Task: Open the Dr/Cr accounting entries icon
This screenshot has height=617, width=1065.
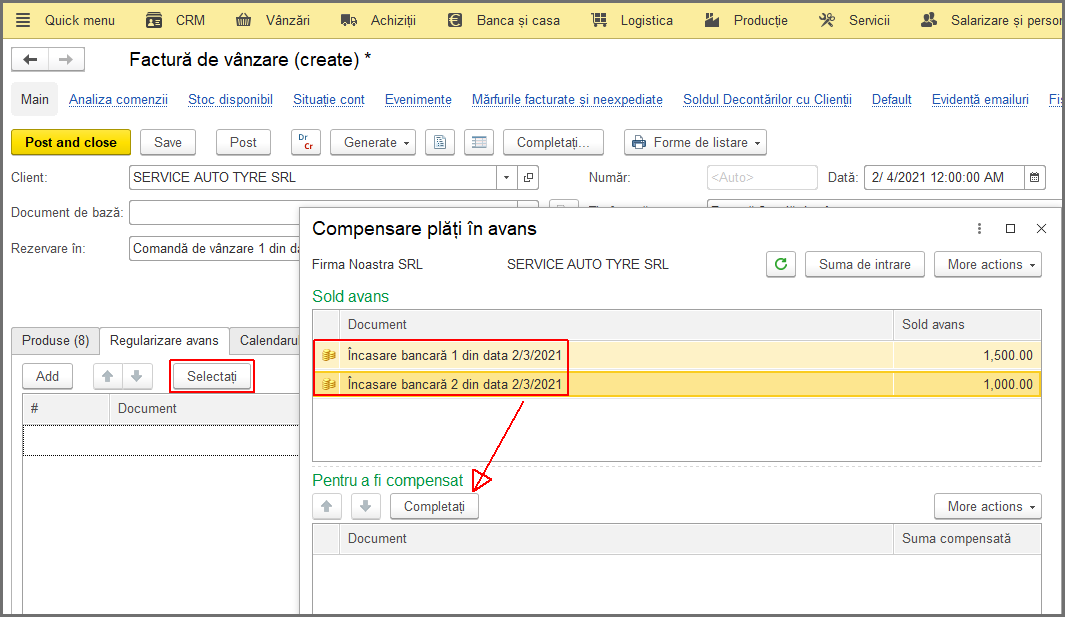Action: [x=306, y=142]
